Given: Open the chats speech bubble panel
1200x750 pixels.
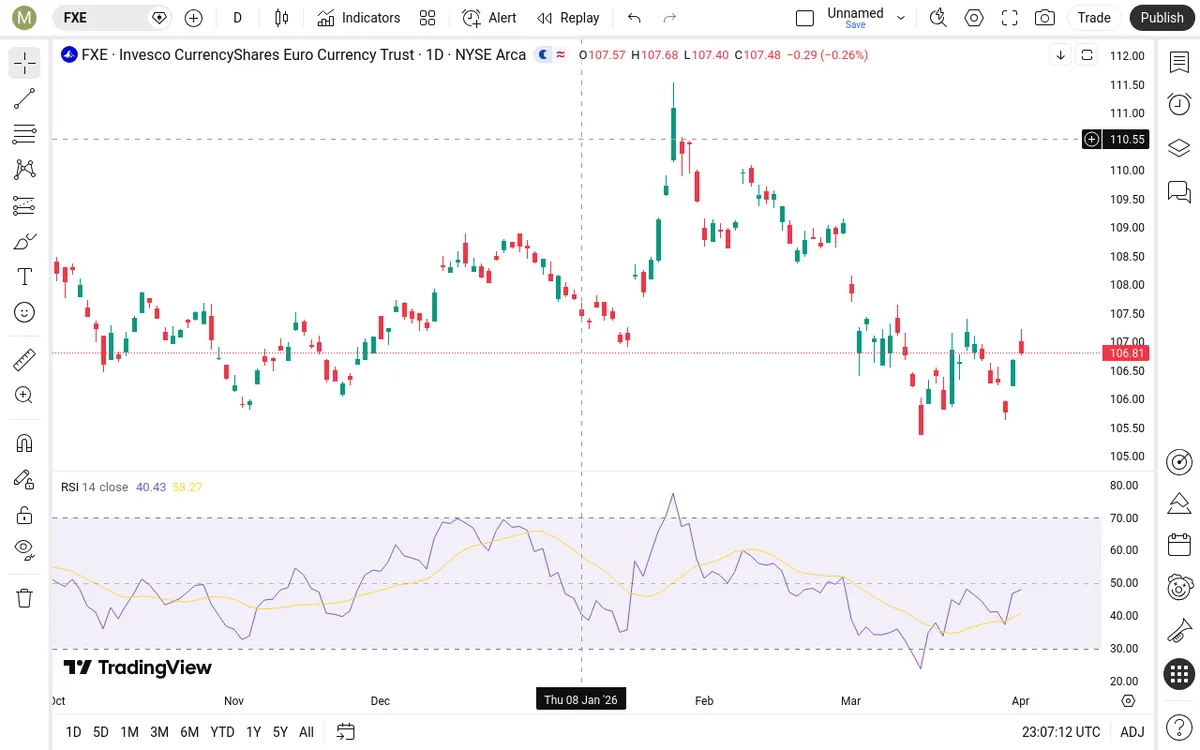Looking at the screenshot, I should point(1180,191).
